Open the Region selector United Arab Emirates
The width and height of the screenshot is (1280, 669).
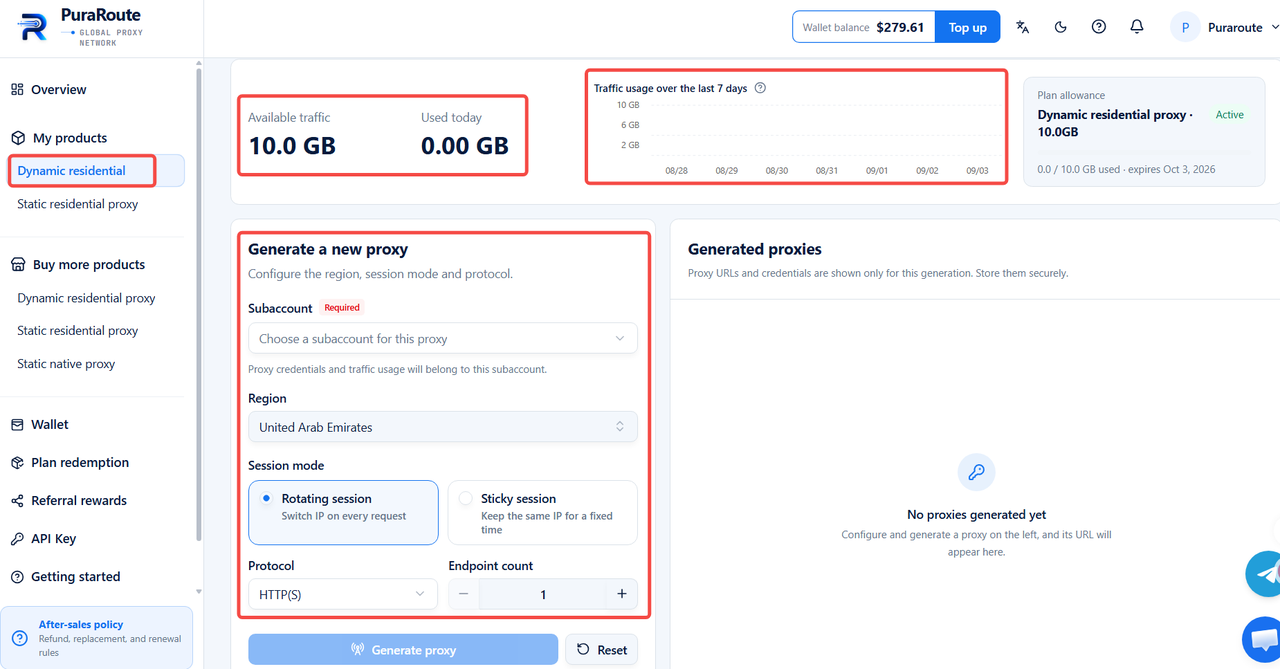click(443, 427)
